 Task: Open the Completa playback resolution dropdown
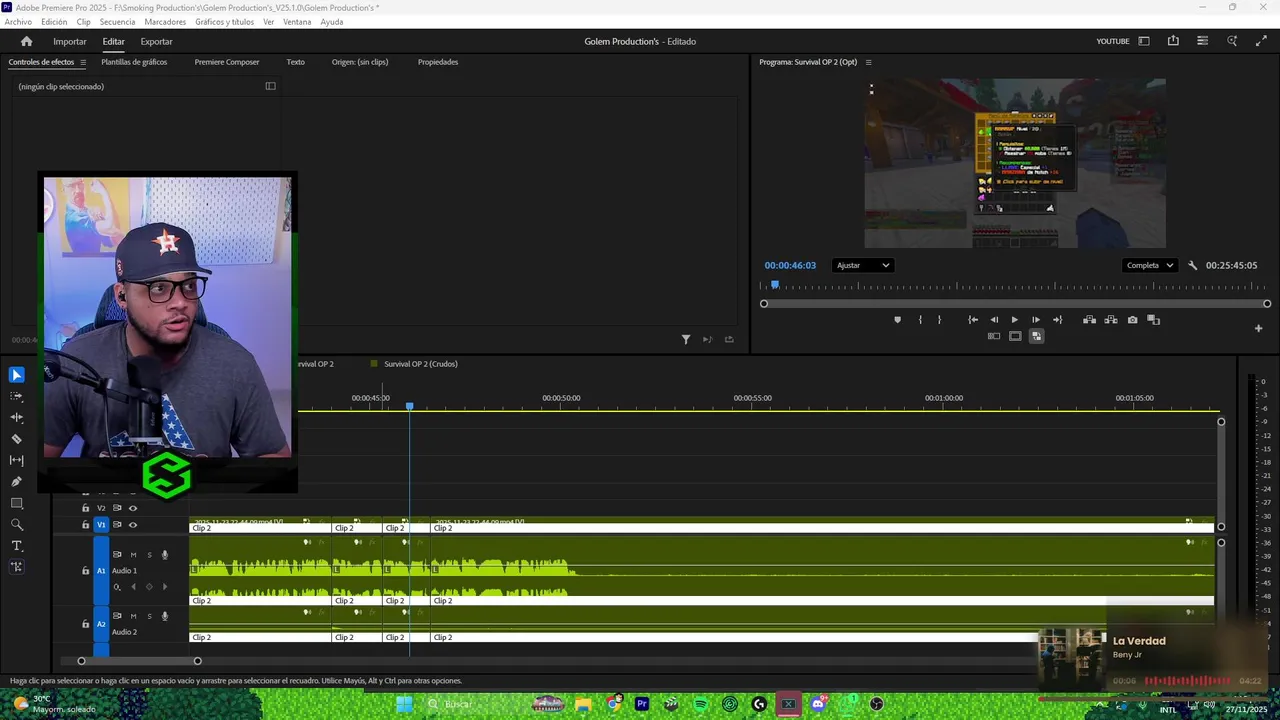pos(1150,265)
